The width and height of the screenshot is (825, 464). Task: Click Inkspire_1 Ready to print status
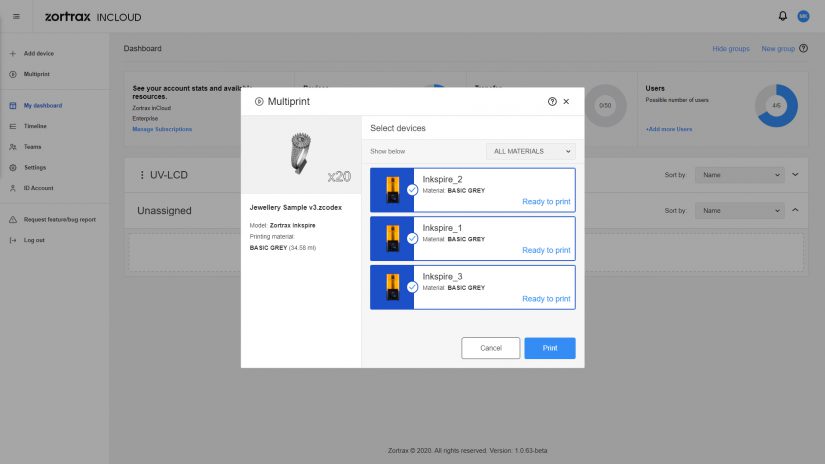(546, 250)
